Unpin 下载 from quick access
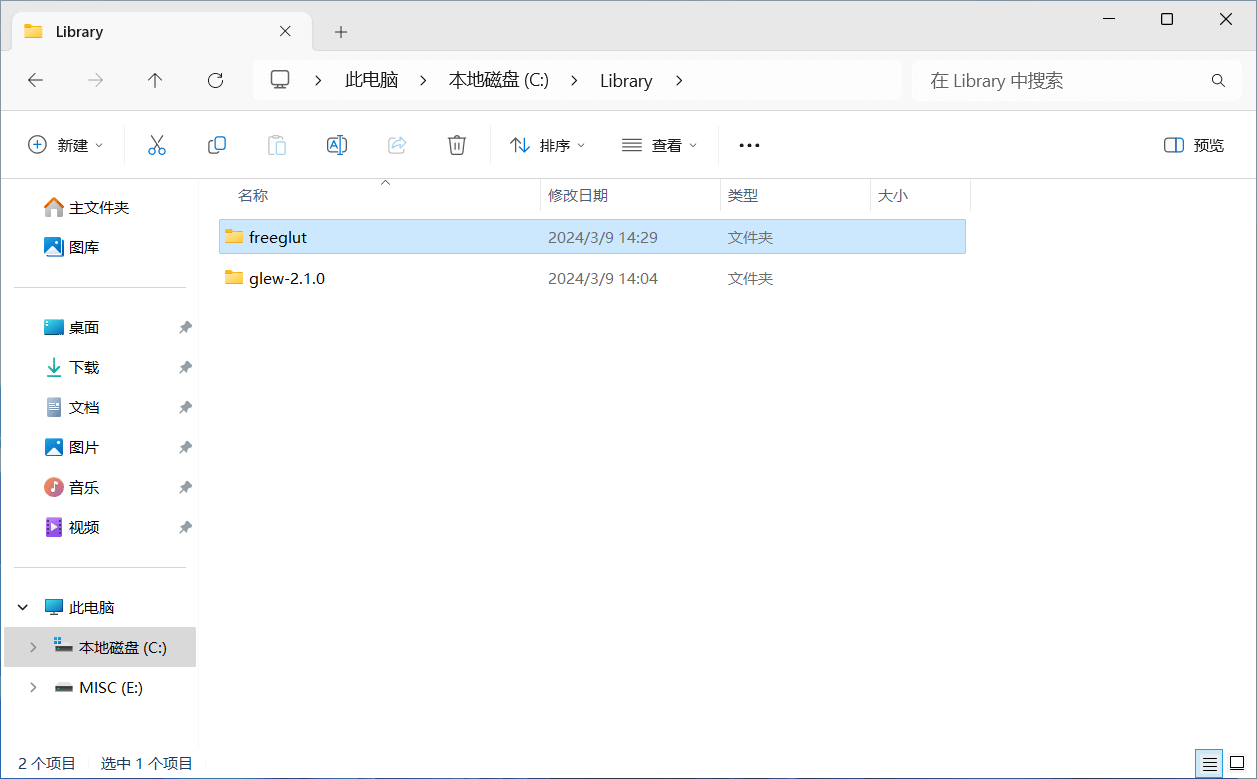 click(x=185, y=368)
